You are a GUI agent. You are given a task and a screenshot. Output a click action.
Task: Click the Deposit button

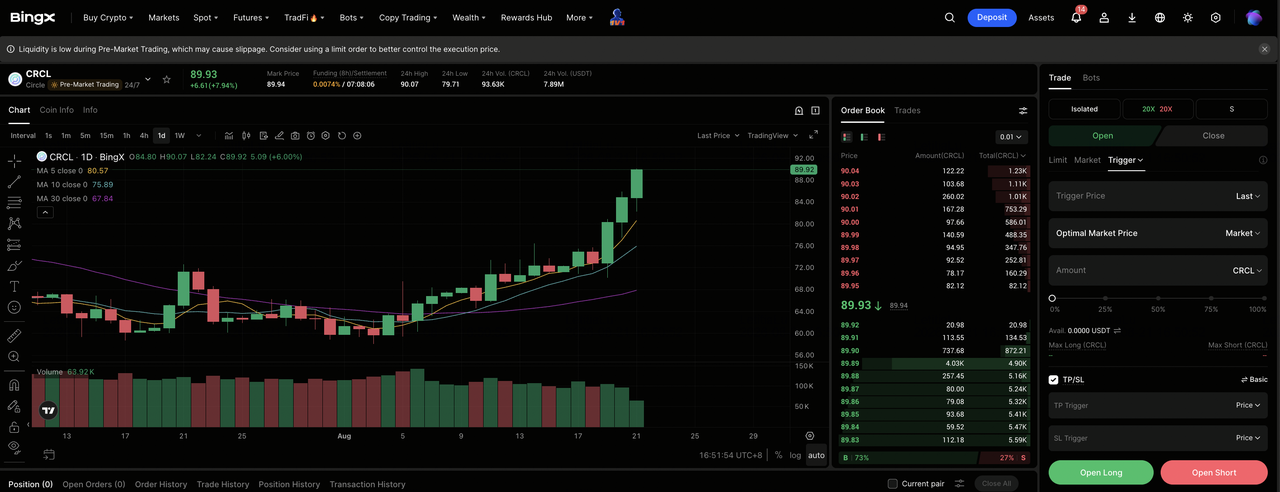(992, 17)
